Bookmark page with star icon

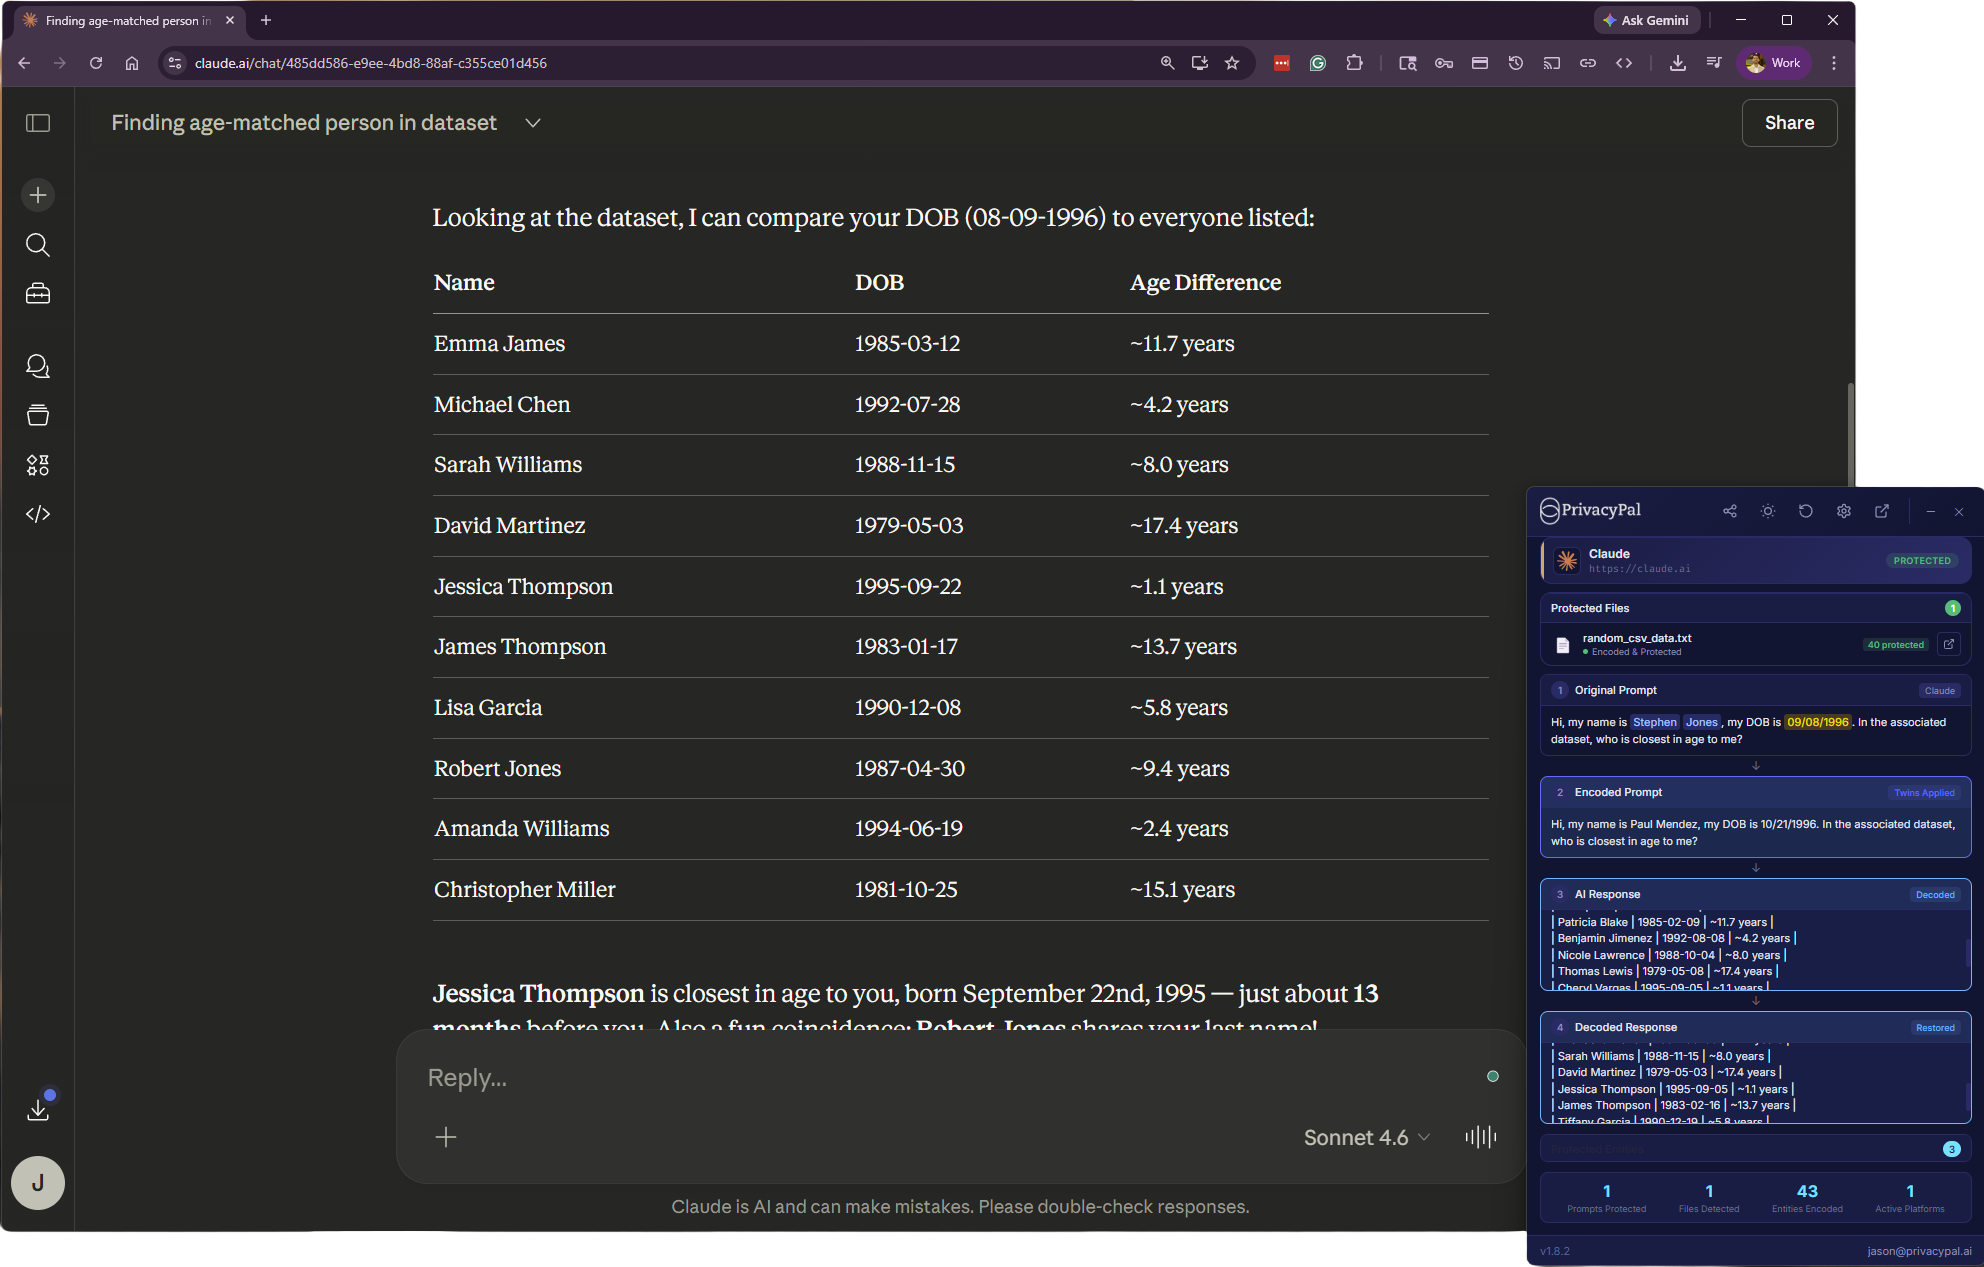[x=1232, y=63]
